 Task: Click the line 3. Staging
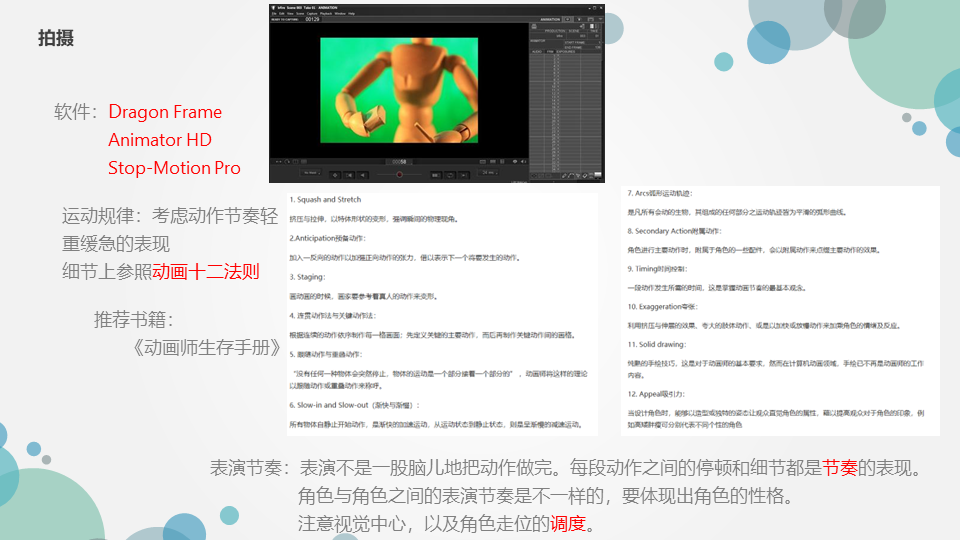click(307, 277)
